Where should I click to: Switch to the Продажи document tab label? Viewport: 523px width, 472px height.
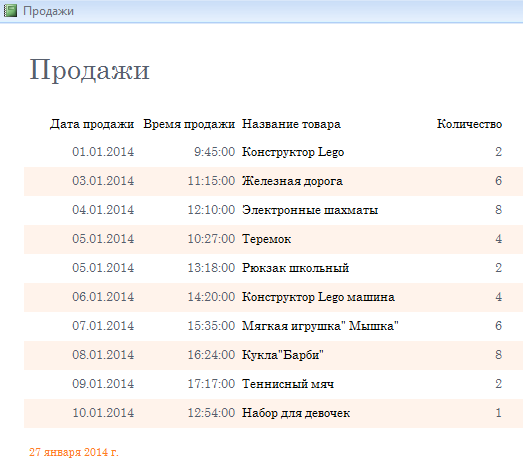pyautogui.click(x=48, y=11)
